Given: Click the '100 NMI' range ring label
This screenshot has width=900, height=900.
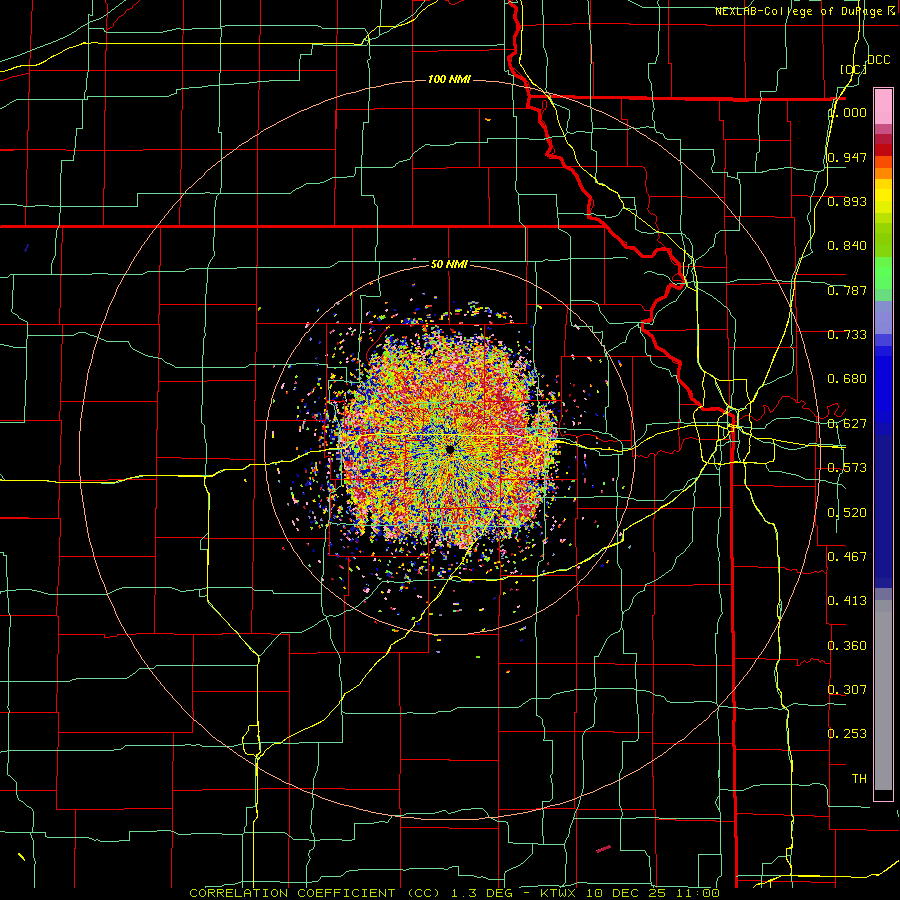Looking at the screenshot, I should 449,79.
